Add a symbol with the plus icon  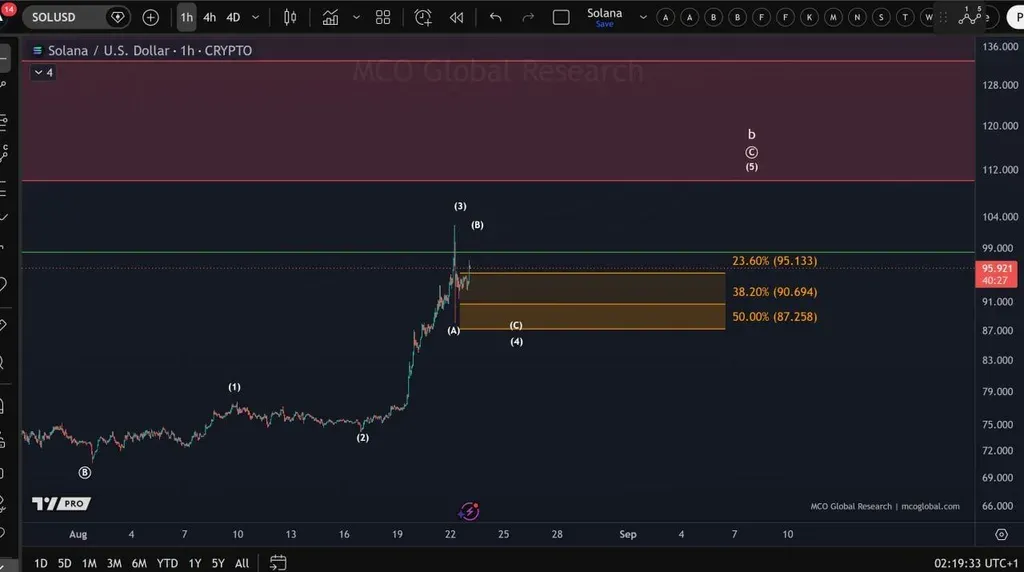(x=151, y=18)
